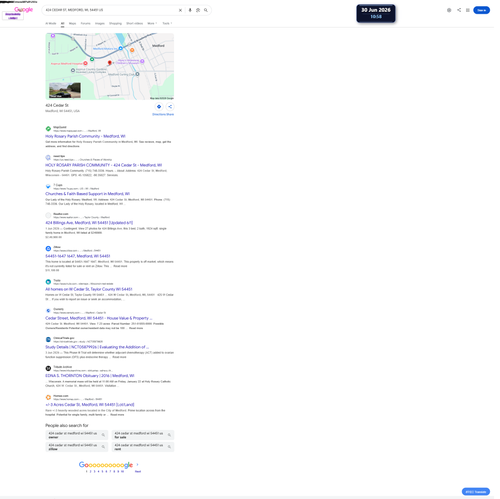Click the Homes.com result favicon
The width and height of the screenshot is (500, 499).
(x=48, y=397)
